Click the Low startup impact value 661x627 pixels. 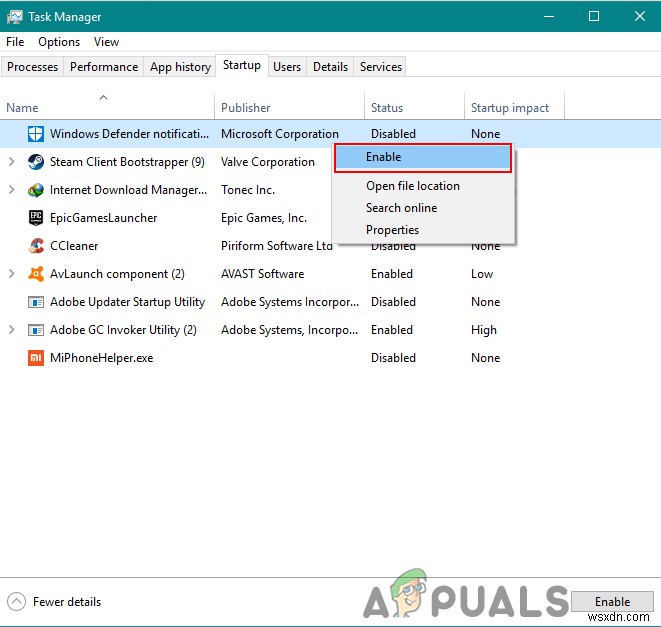(x=482, y=274)
